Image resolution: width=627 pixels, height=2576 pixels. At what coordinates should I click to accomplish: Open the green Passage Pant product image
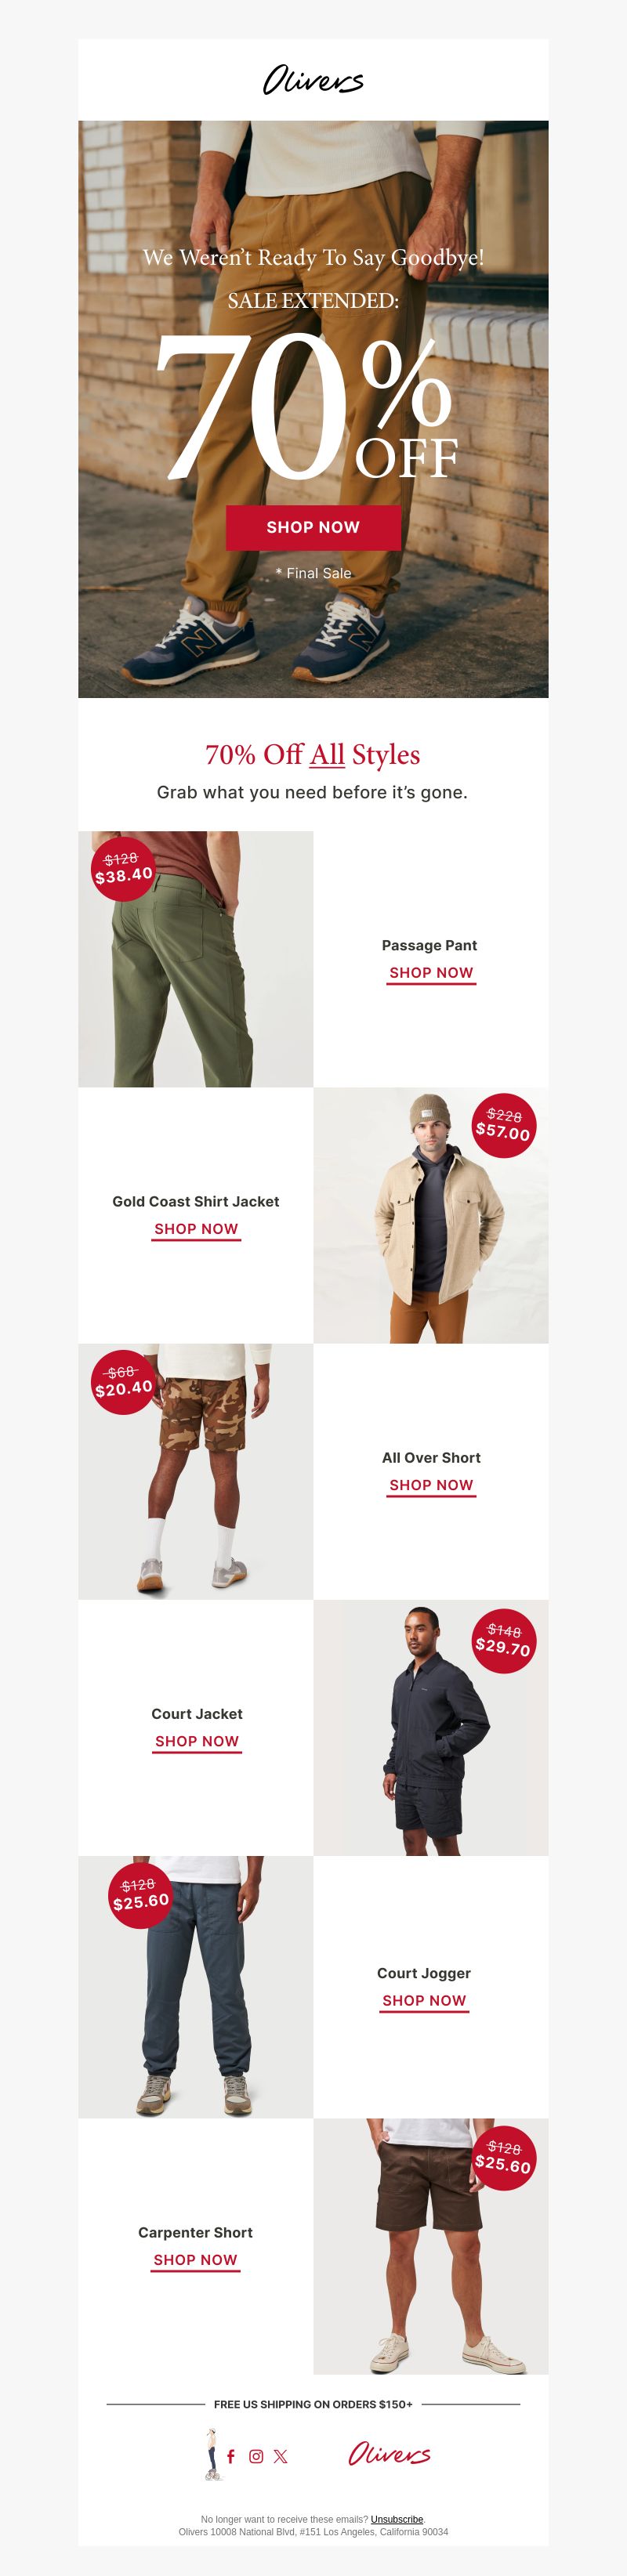(196, 959)
